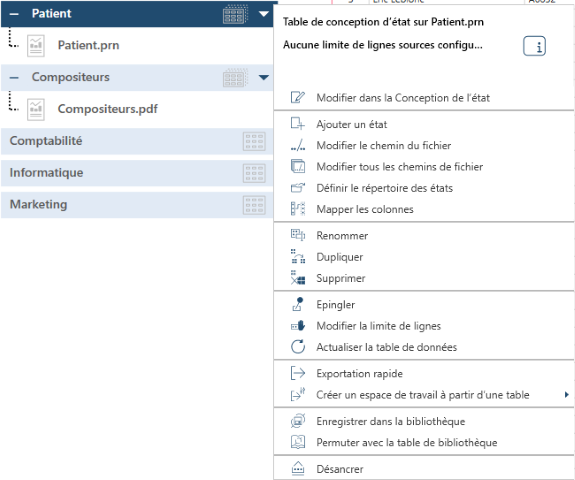Screen dimensions: 575x480
Task: Open the Patient table dropdown arrow
Action: click(x=264, y=14)
